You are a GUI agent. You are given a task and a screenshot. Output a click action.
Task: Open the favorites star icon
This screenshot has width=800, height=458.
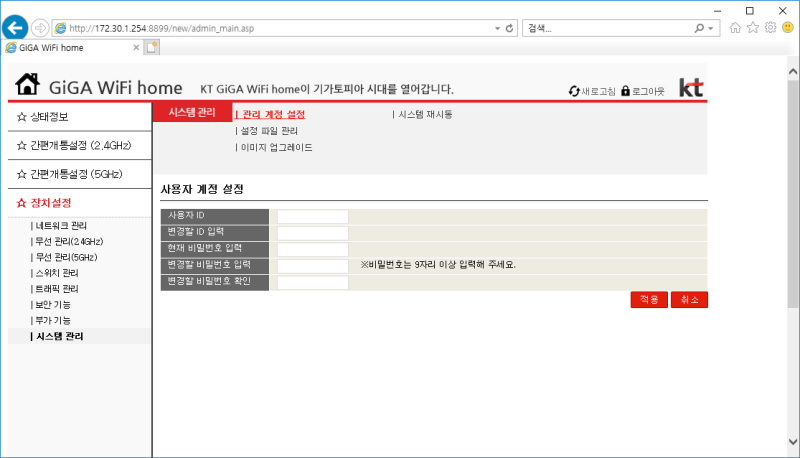[753, 28]
